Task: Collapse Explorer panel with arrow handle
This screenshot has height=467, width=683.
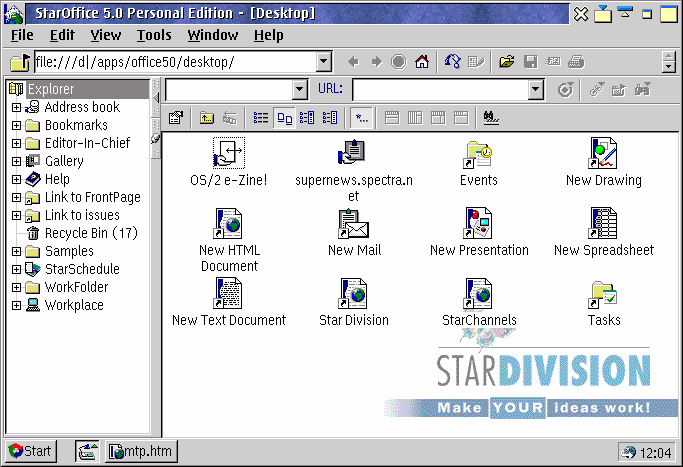Action: tap(156, 97)
